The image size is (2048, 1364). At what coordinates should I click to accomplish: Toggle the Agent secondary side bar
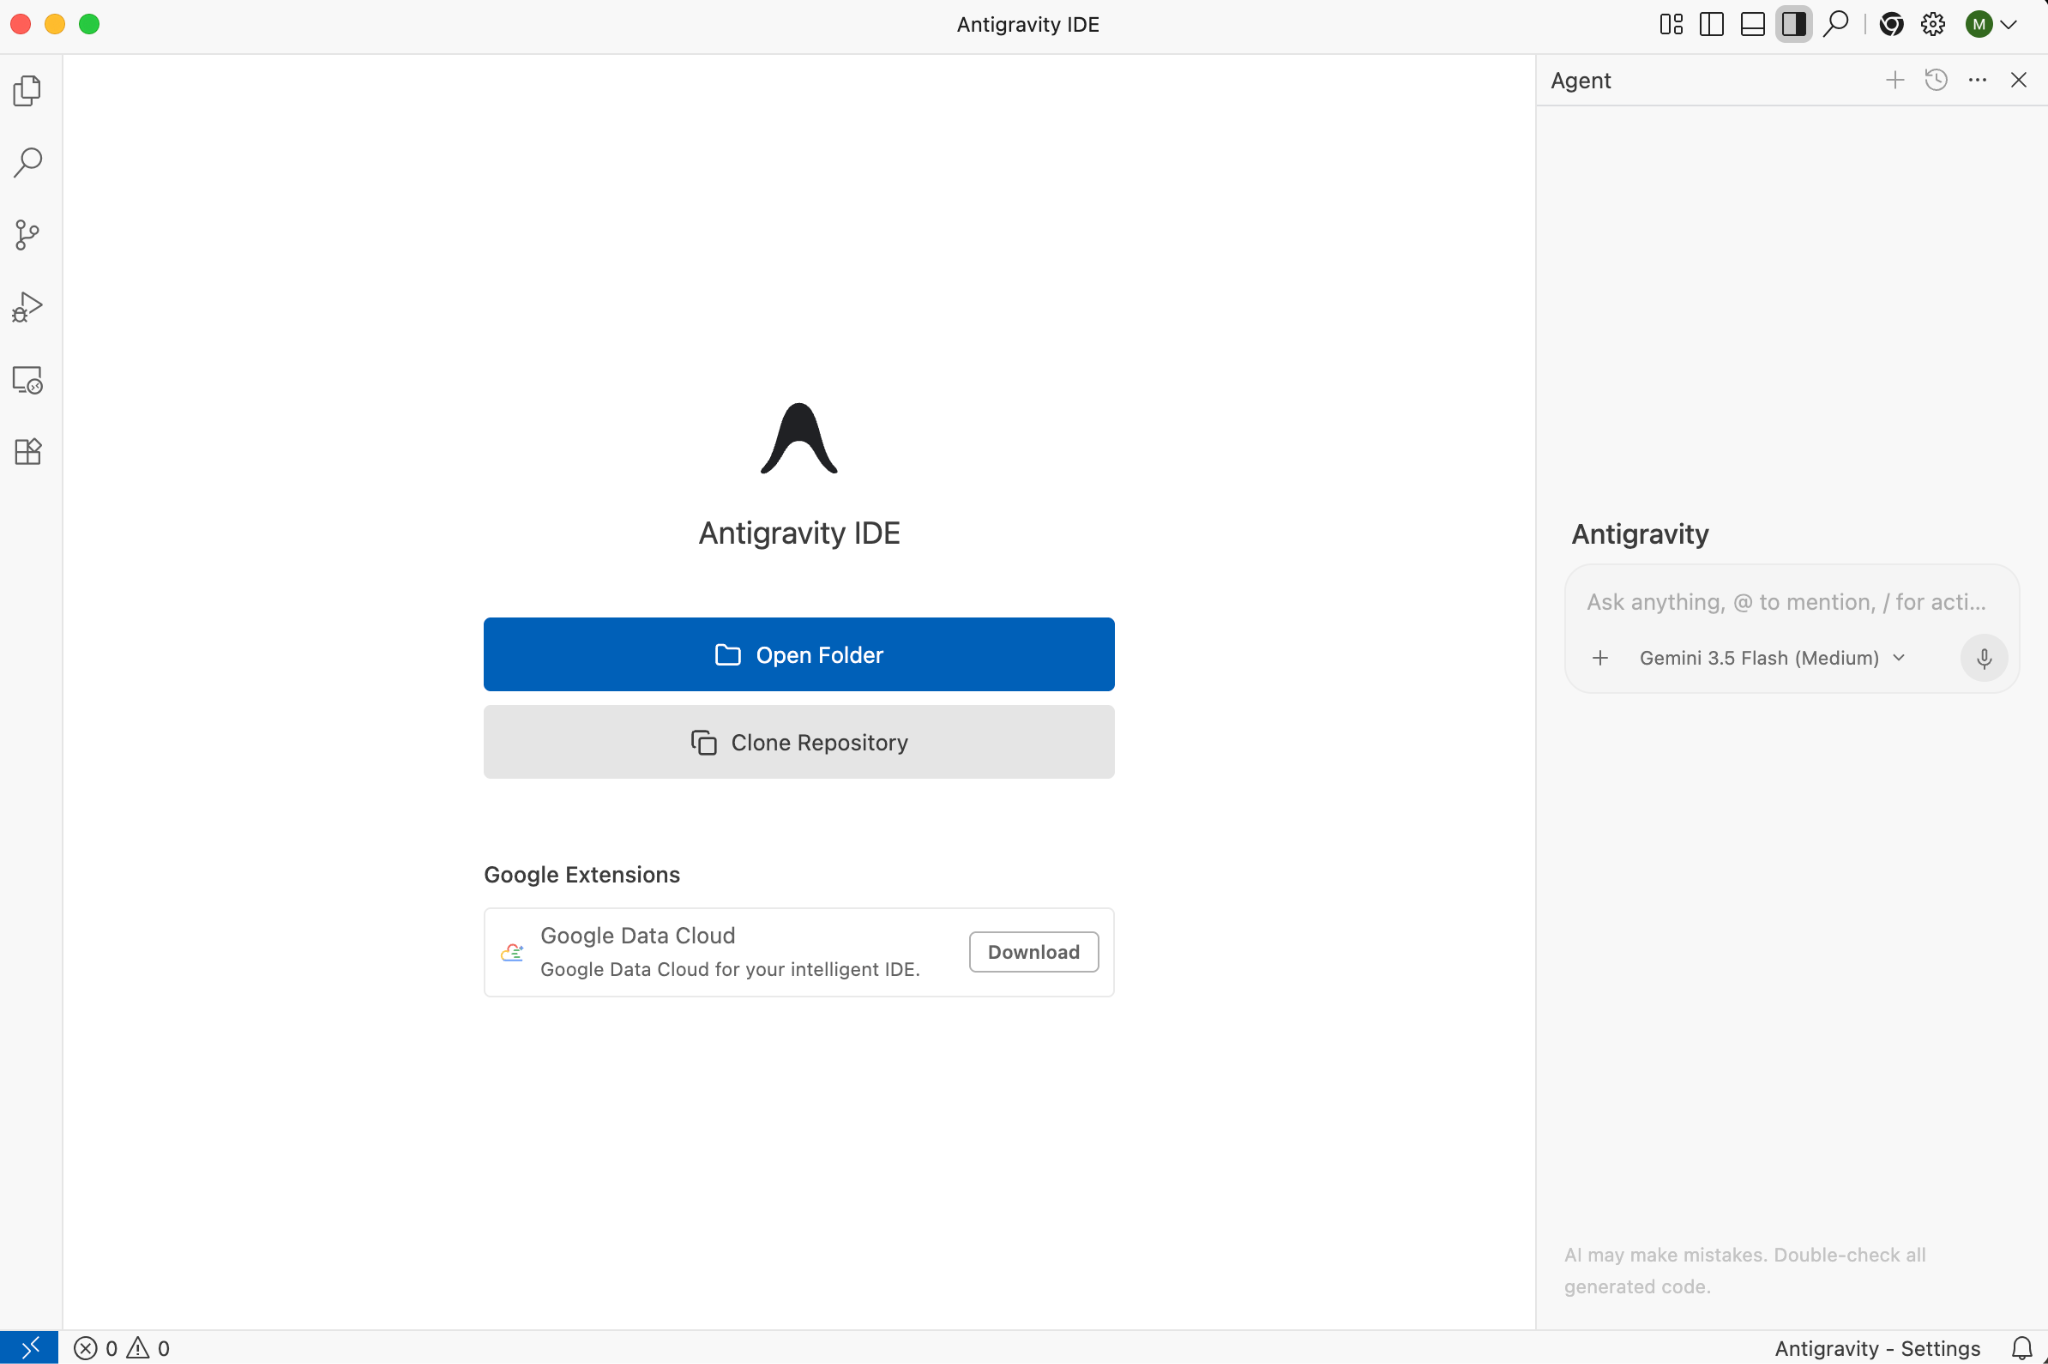1794,24
